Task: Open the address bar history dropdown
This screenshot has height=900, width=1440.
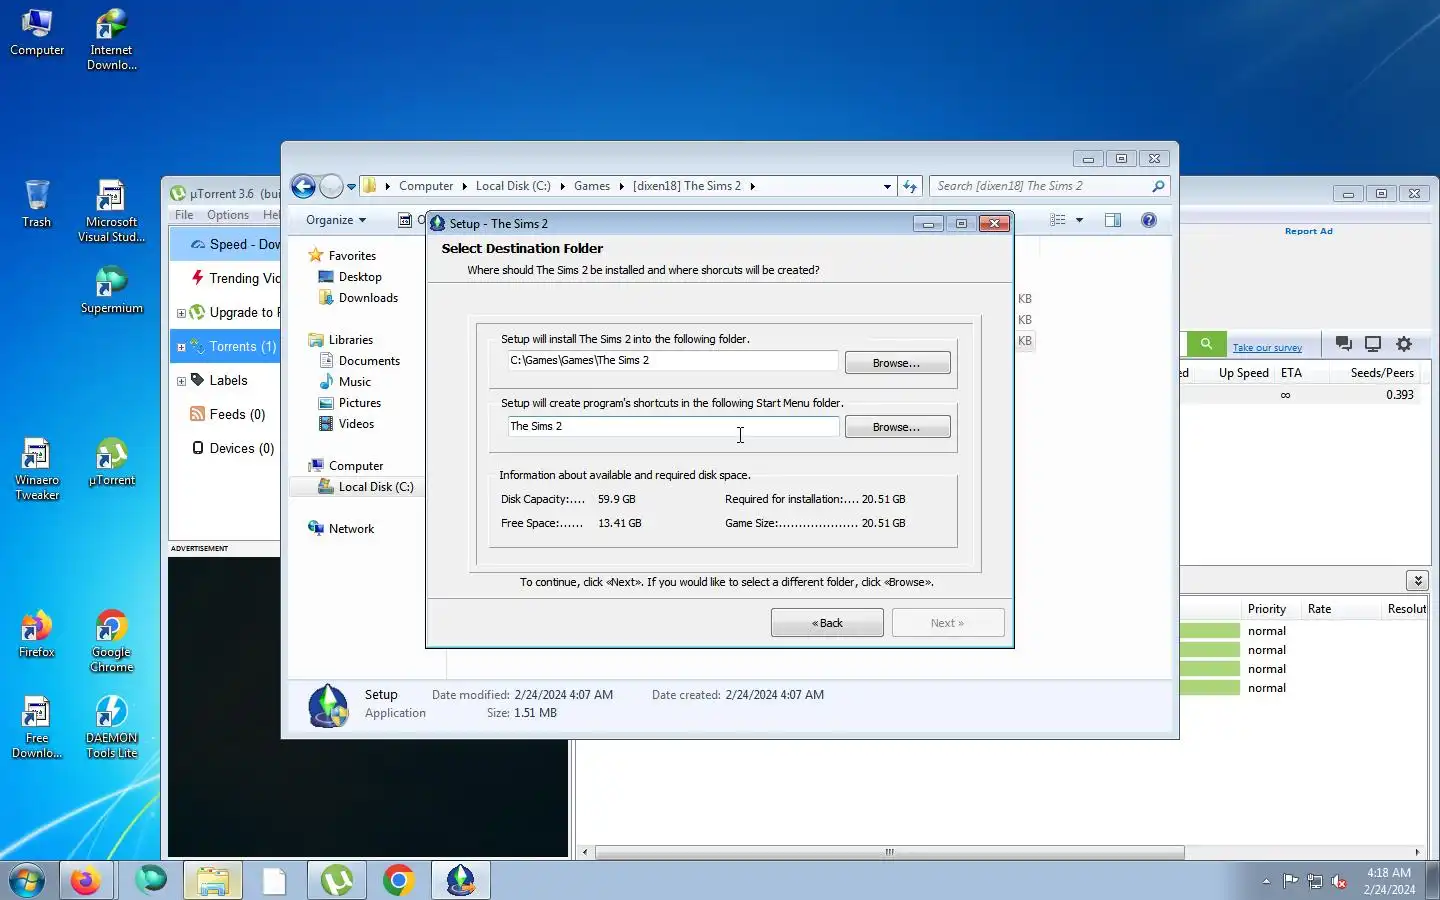Action: pos(887,186)
